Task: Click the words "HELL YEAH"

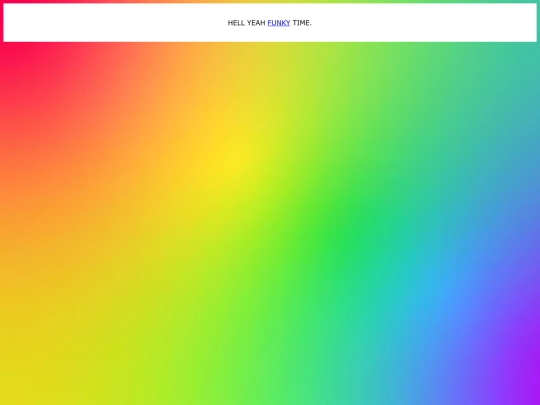Action: coord(246,23)
